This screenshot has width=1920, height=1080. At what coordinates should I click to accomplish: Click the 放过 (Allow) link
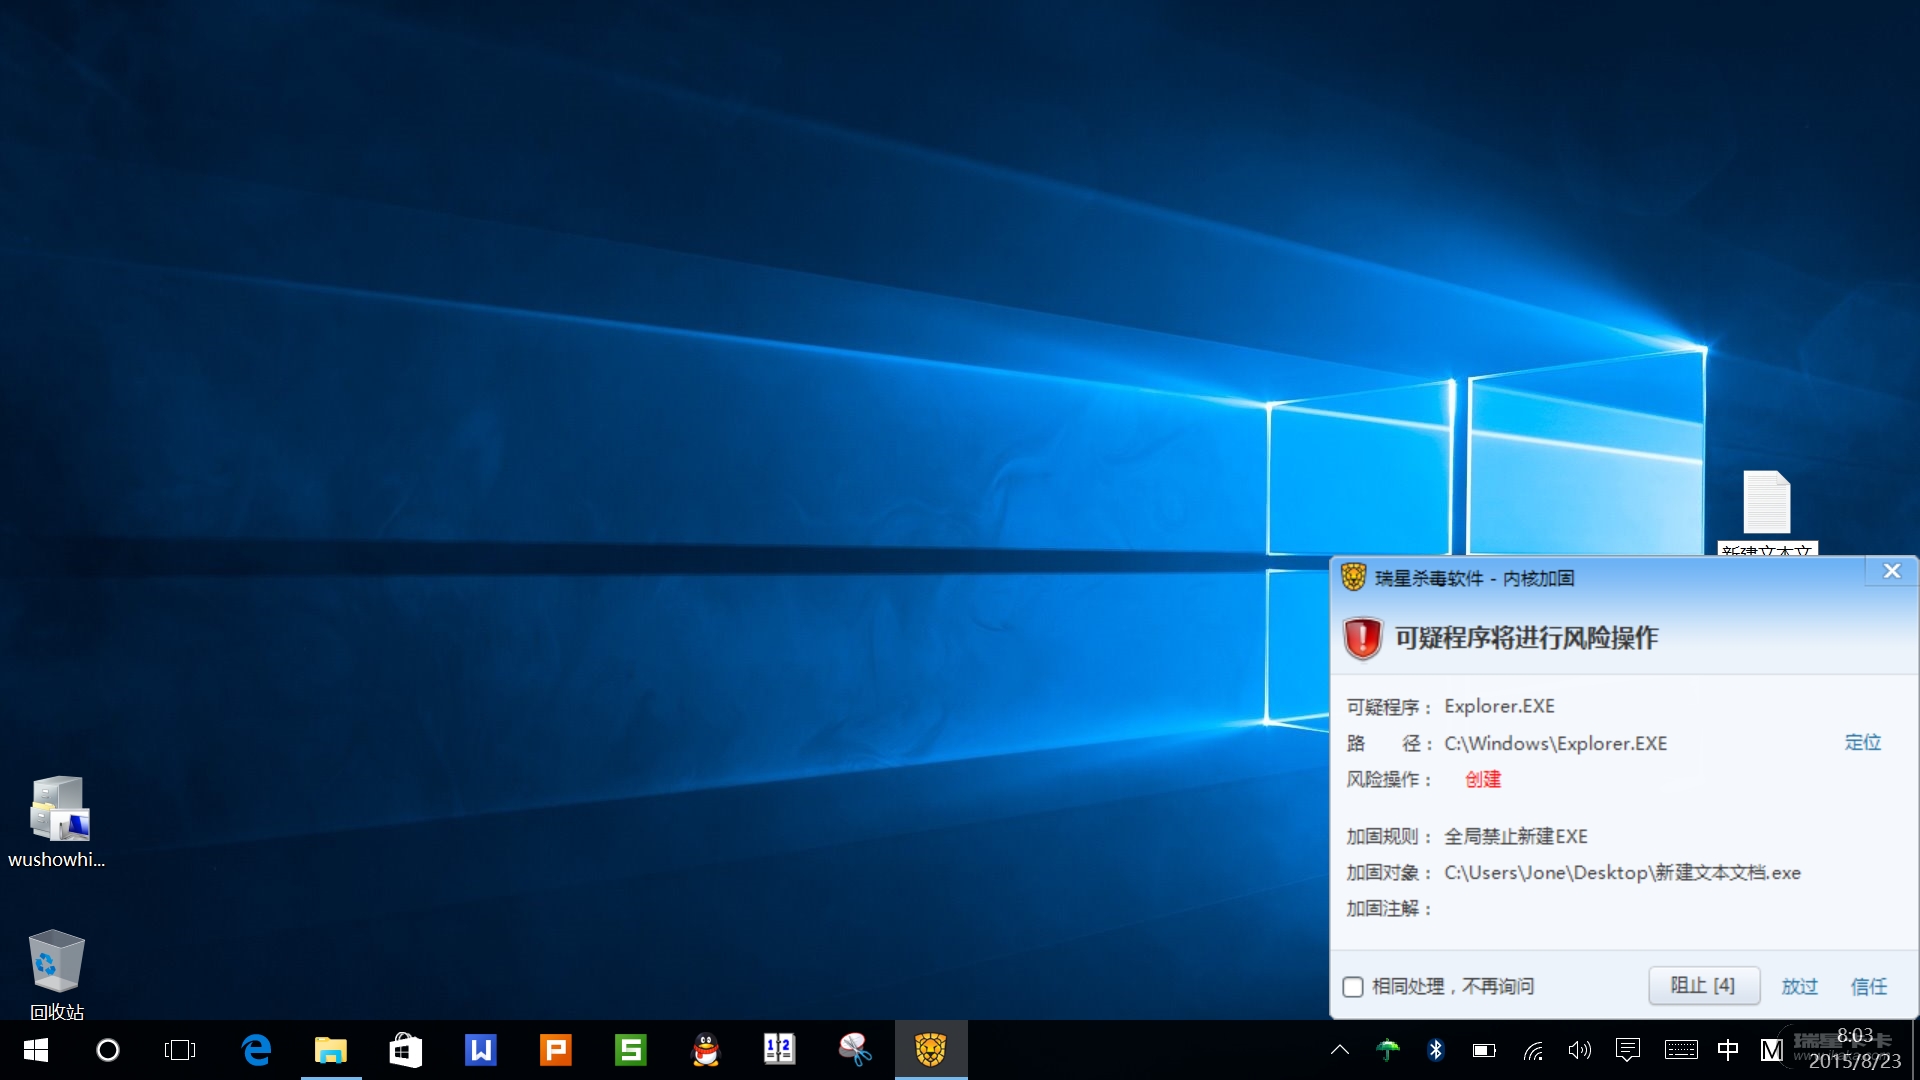tap(1799, 987)
